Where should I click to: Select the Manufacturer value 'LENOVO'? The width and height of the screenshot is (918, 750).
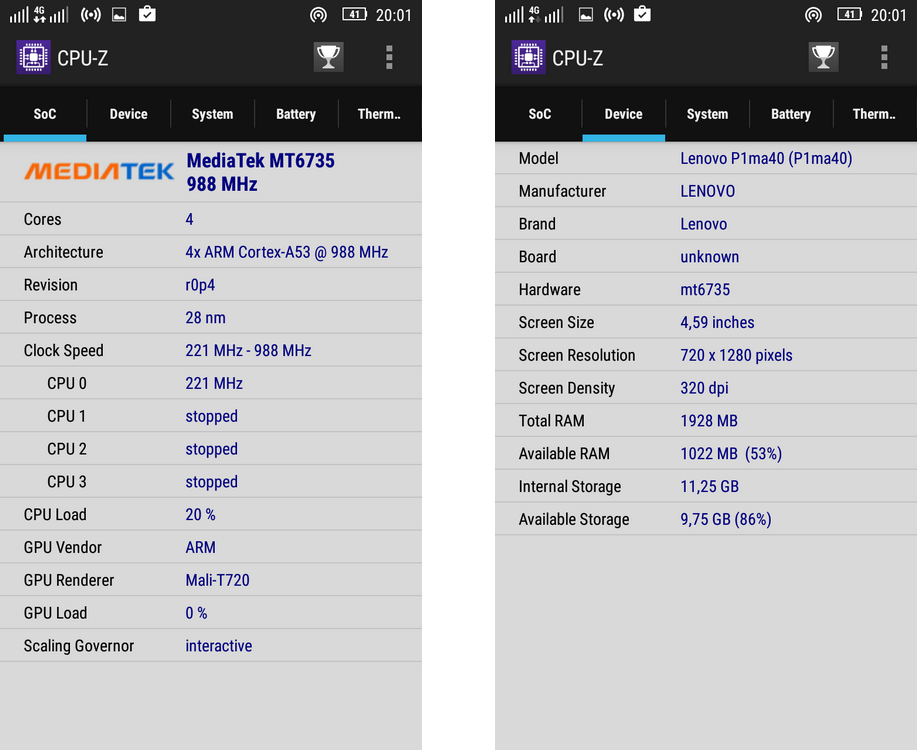(x=707, y=191)
